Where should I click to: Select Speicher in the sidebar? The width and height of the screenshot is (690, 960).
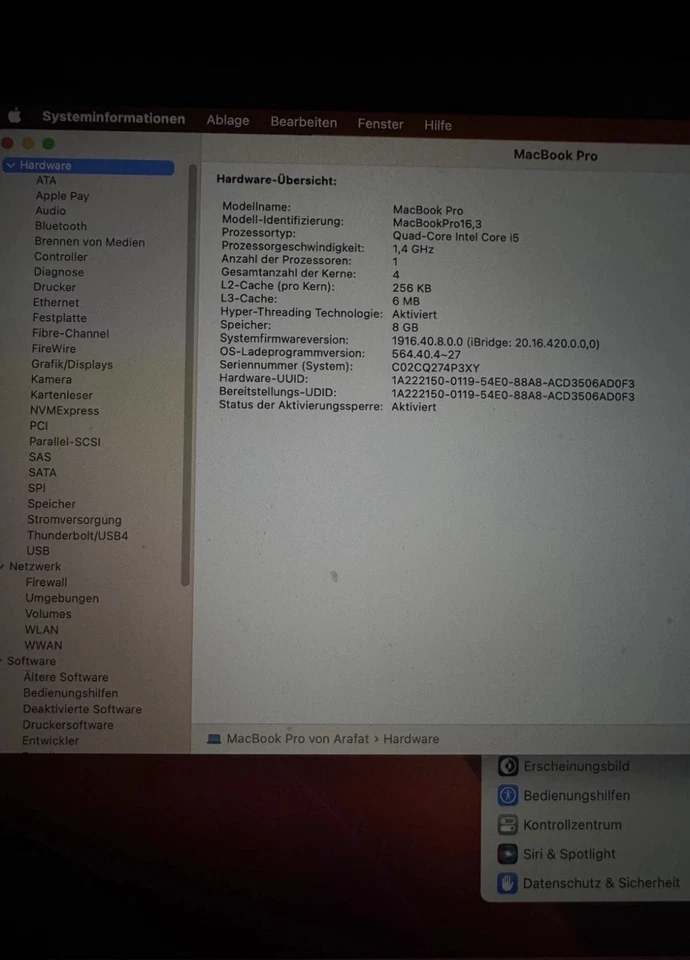tap(51, 504)
